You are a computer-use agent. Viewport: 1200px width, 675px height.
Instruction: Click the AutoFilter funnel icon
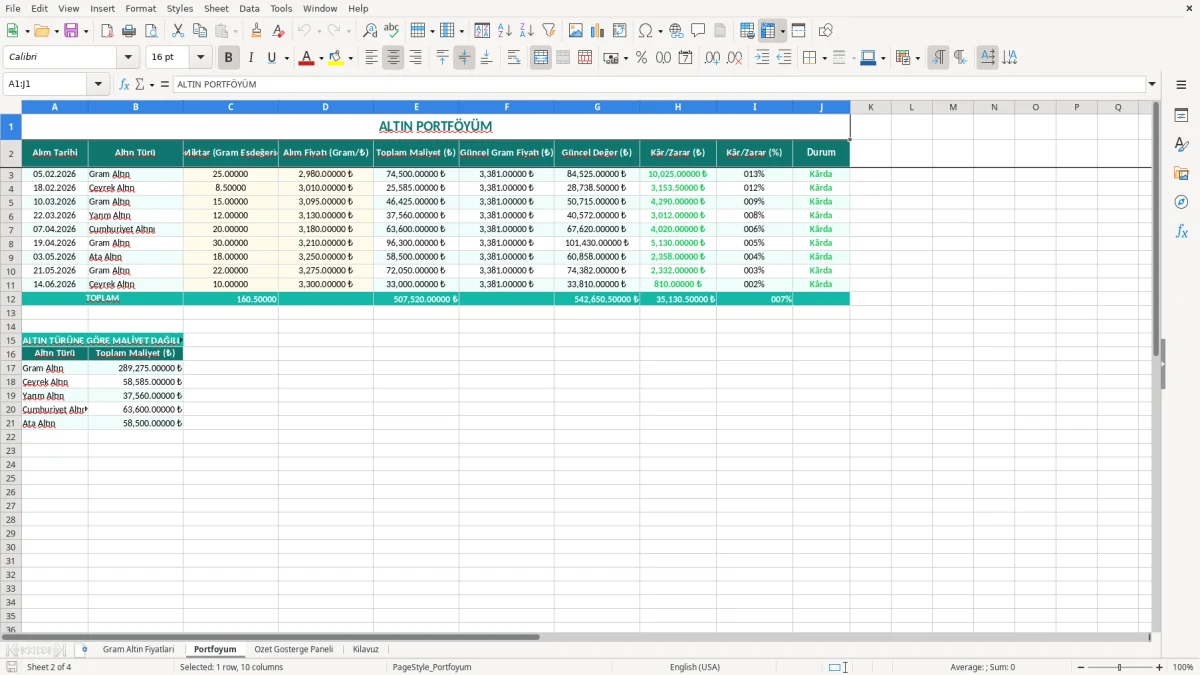[x=548, y=31]
